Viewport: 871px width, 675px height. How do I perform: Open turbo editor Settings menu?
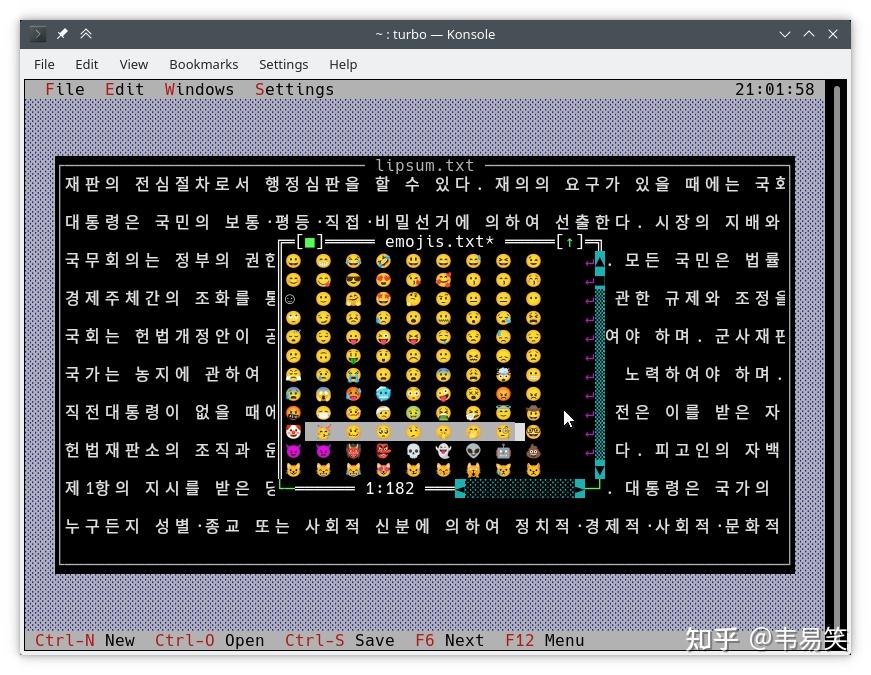click(x=294, y=89)
